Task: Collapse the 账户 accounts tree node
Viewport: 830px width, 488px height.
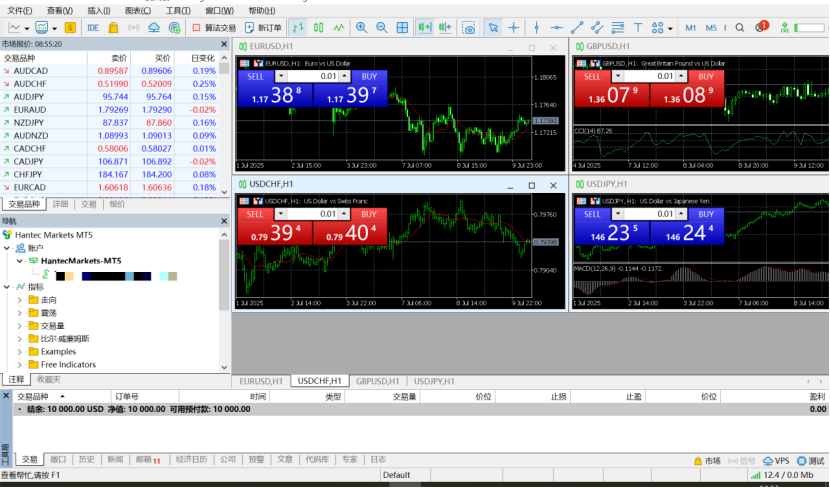Action: pyautogui.click(x=7, y=248)
